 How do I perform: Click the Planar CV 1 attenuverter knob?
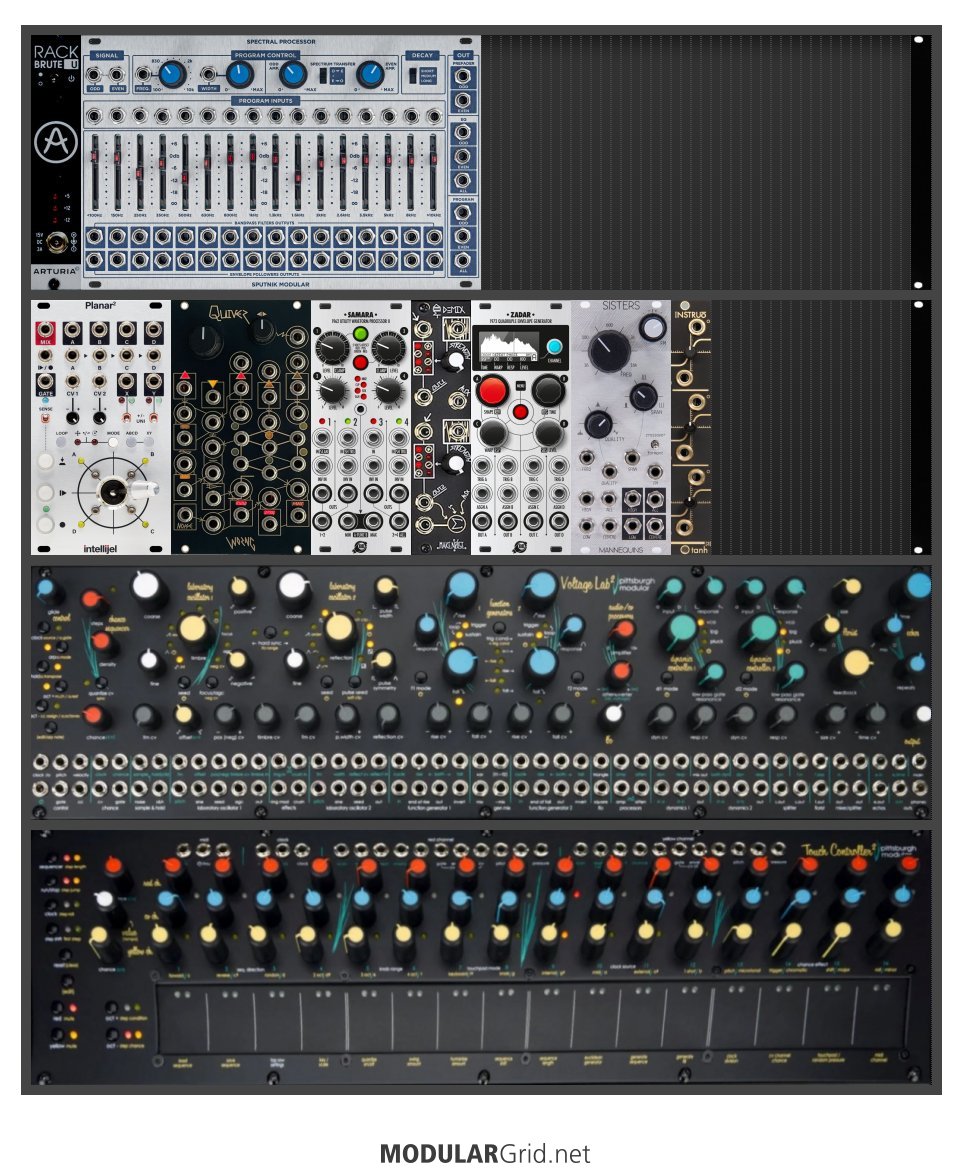coord(73,417)
